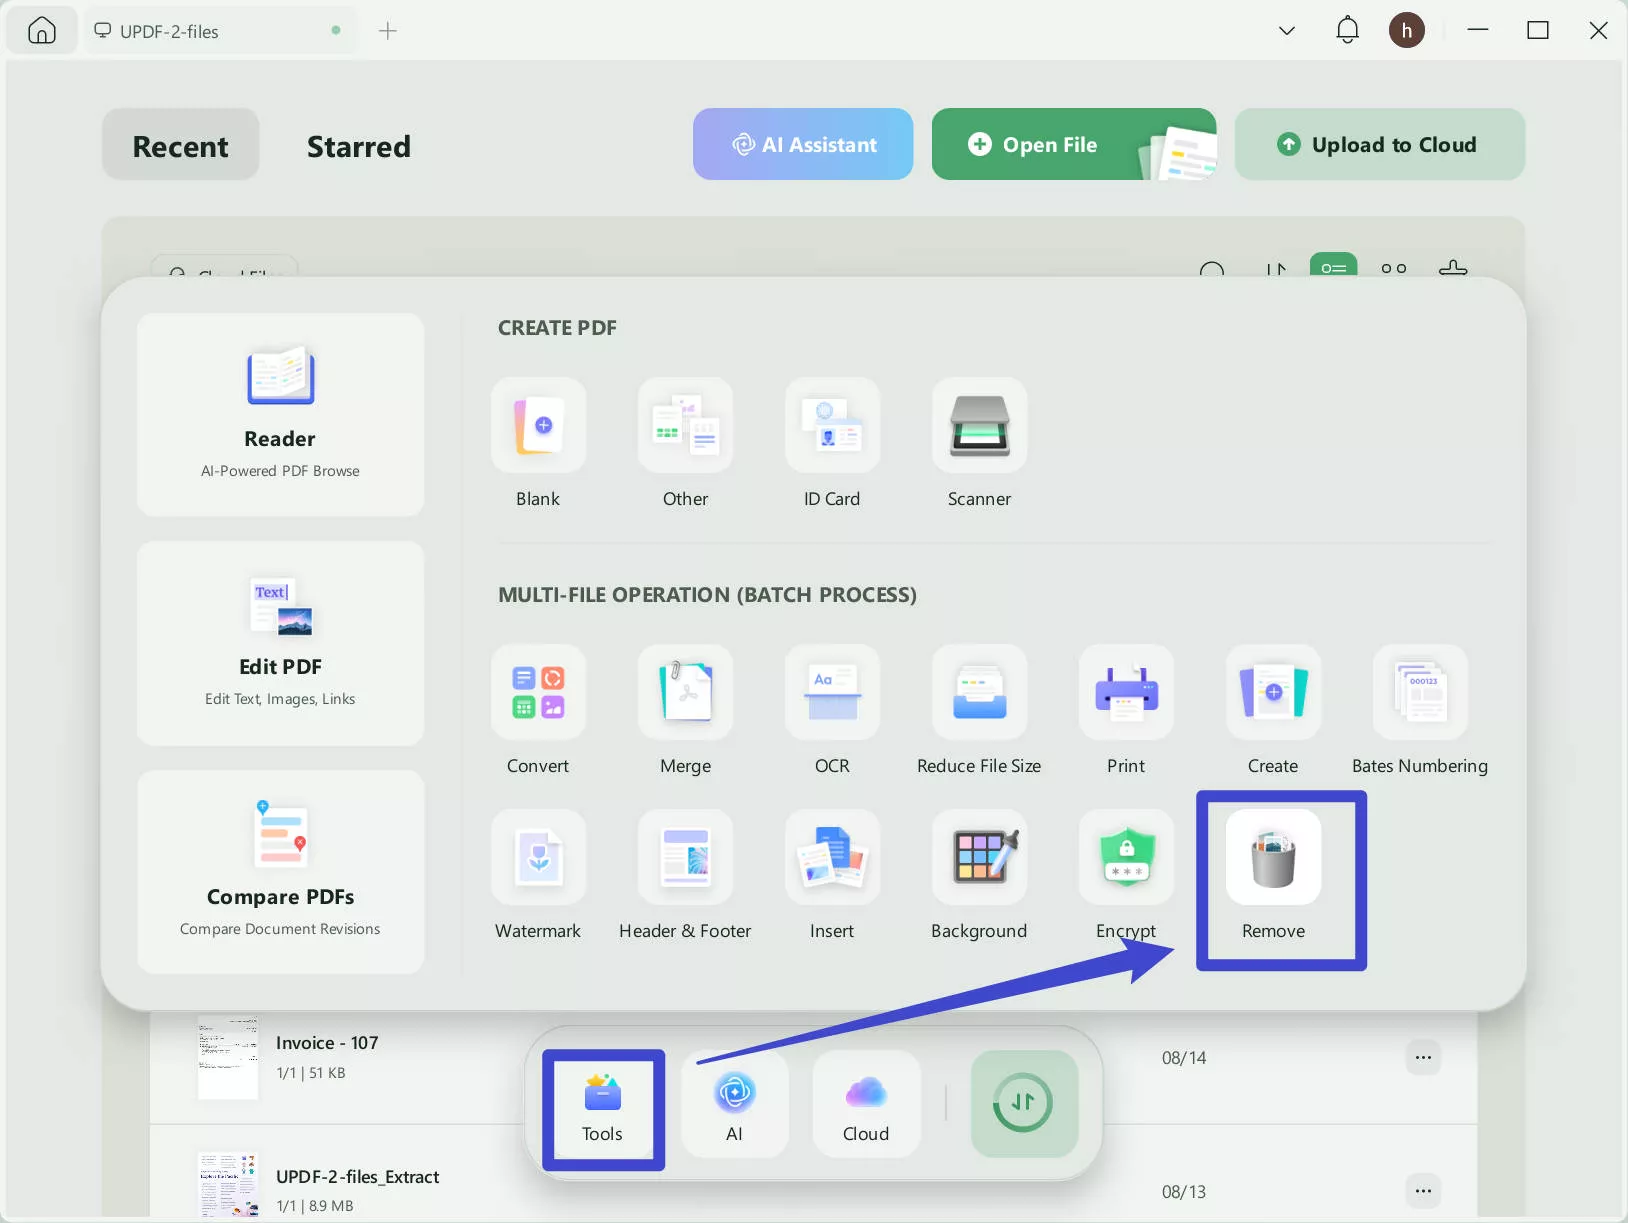1628x1223 pixels.
Task: Select the UPDF-2-files tab
Action: pyautogui.click(x=222, y=31)
